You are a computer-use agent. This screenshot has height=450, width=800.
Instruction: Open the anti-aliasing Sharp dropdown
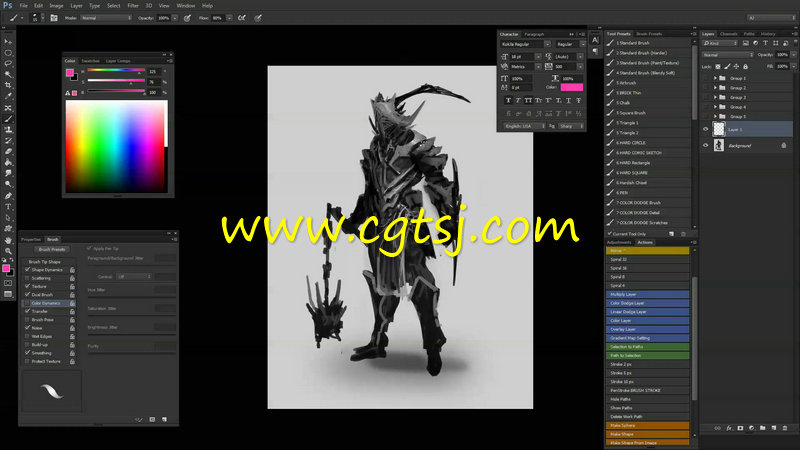571,126
